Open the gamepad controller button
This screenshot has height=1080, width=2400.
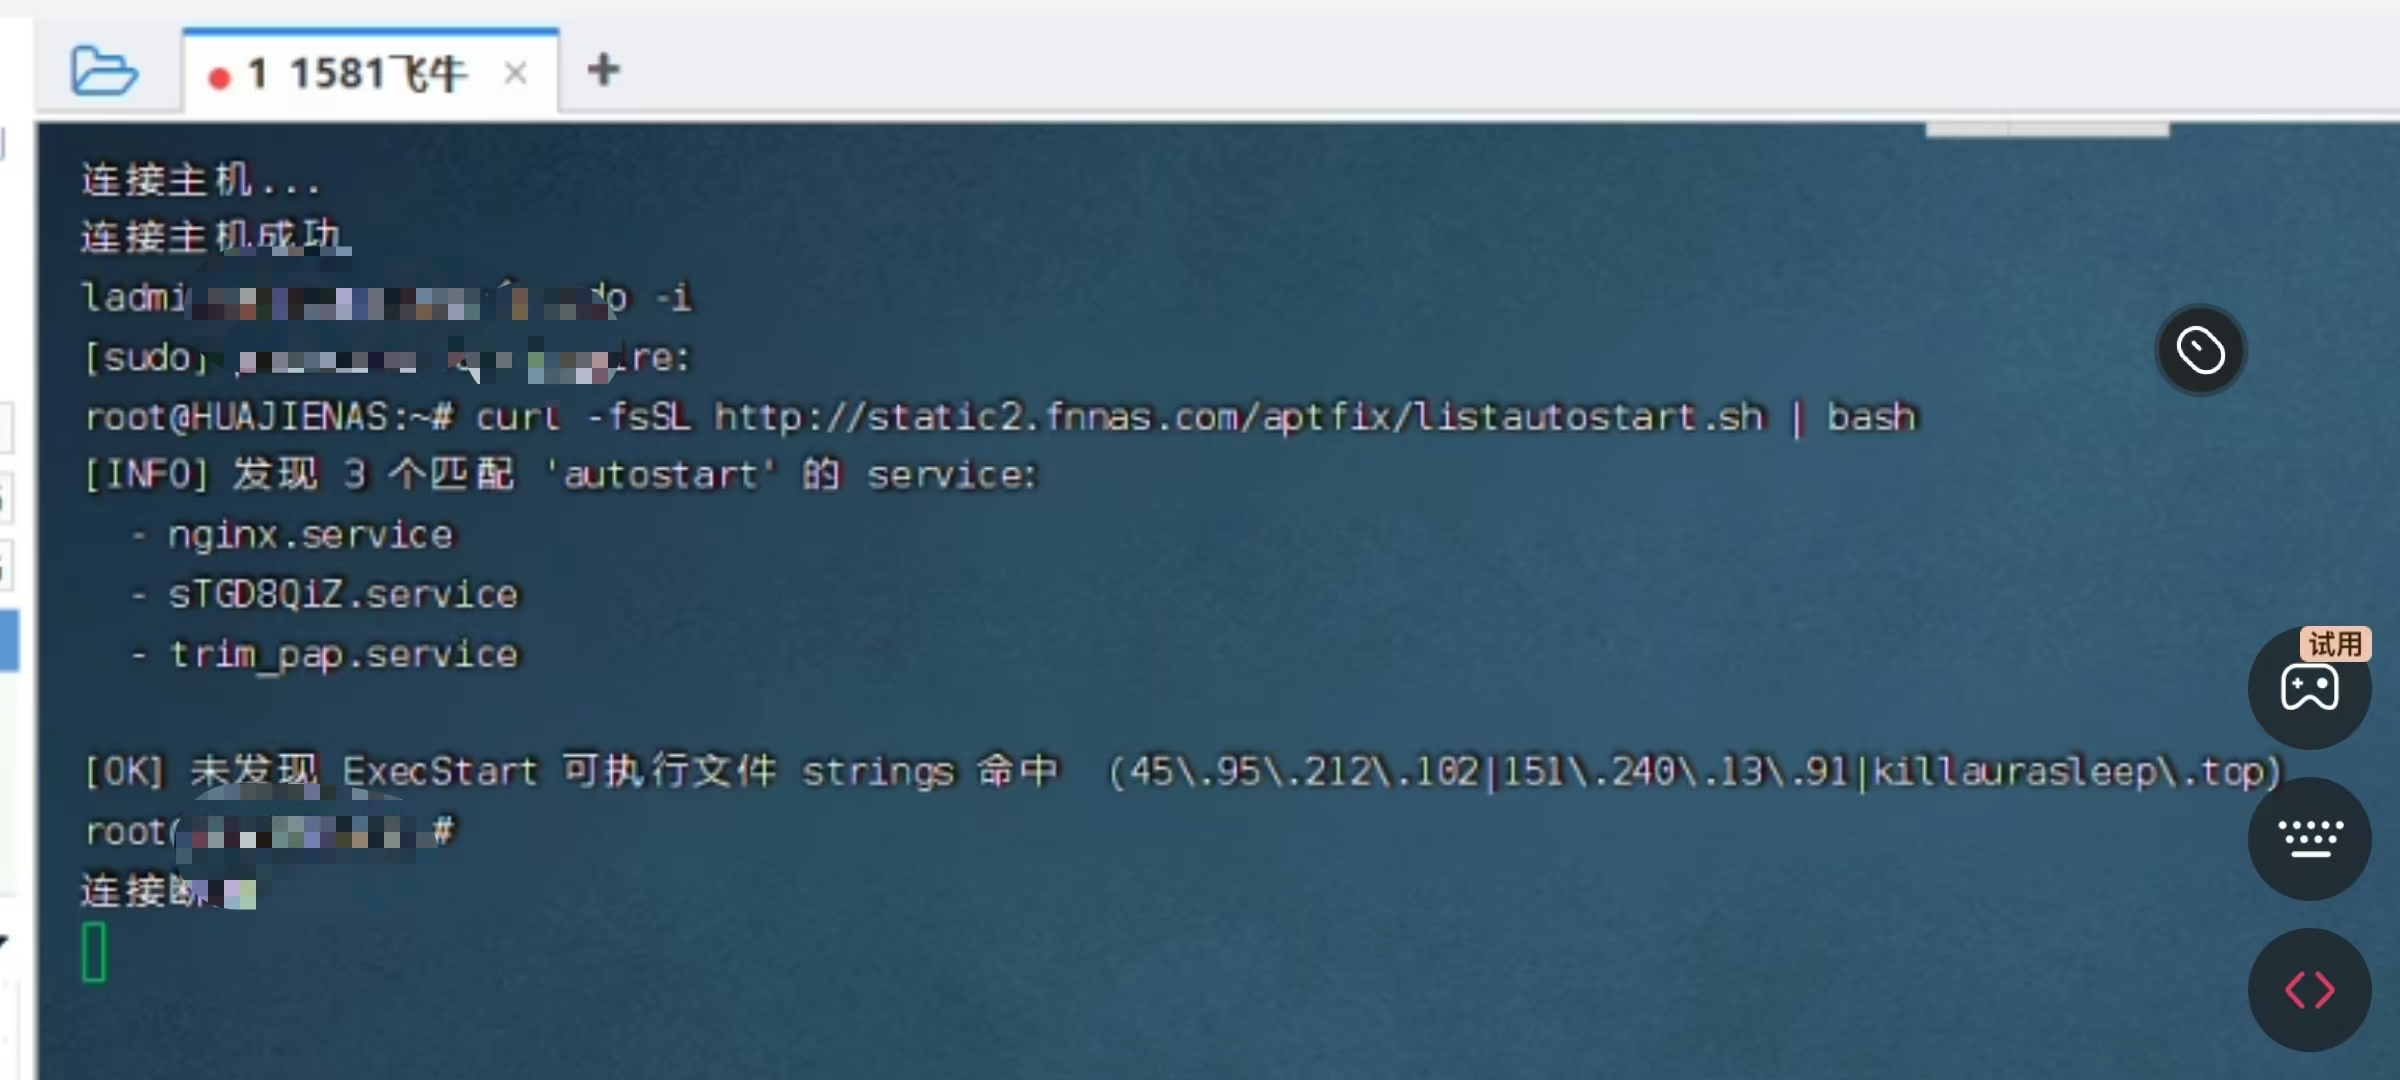point(2309,690)
